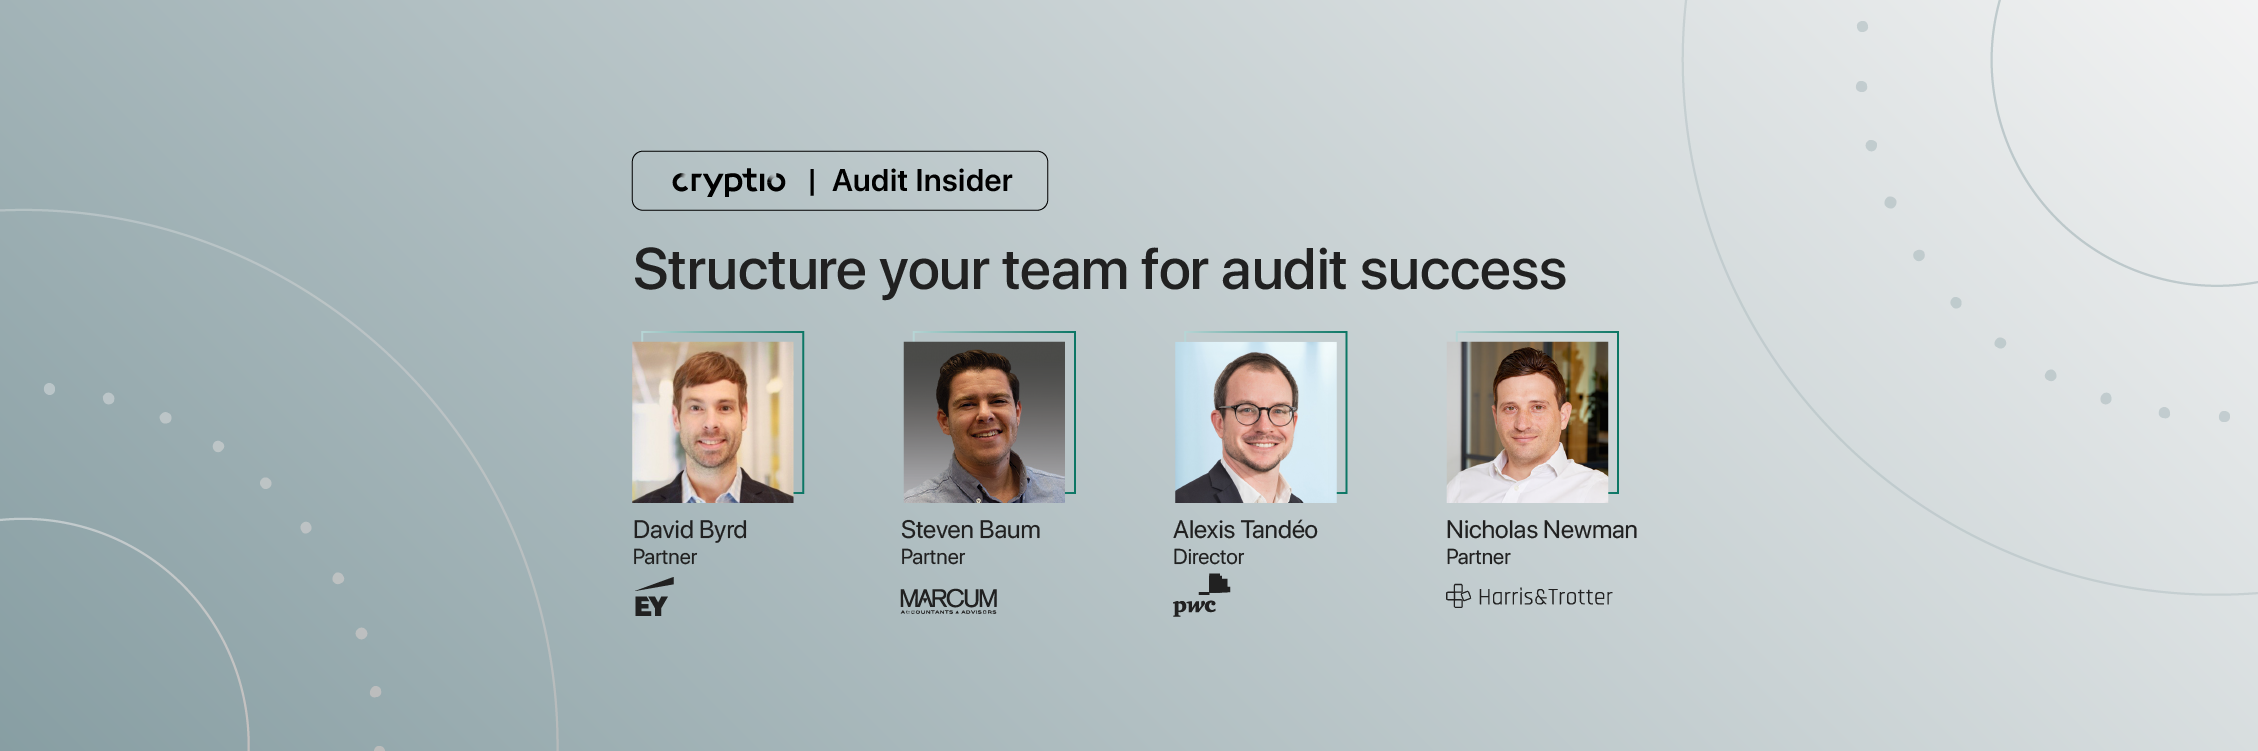Screen dimensions: 2258x751
Task: Click the Marcum Accountants & Advisors logo
Action: [948, 600]
